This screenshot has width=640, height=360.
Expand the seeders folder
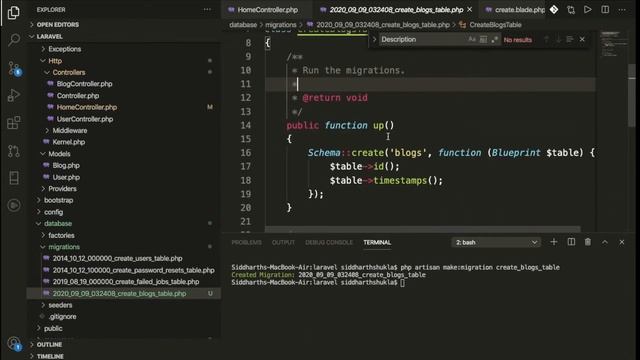click(60, 305)
